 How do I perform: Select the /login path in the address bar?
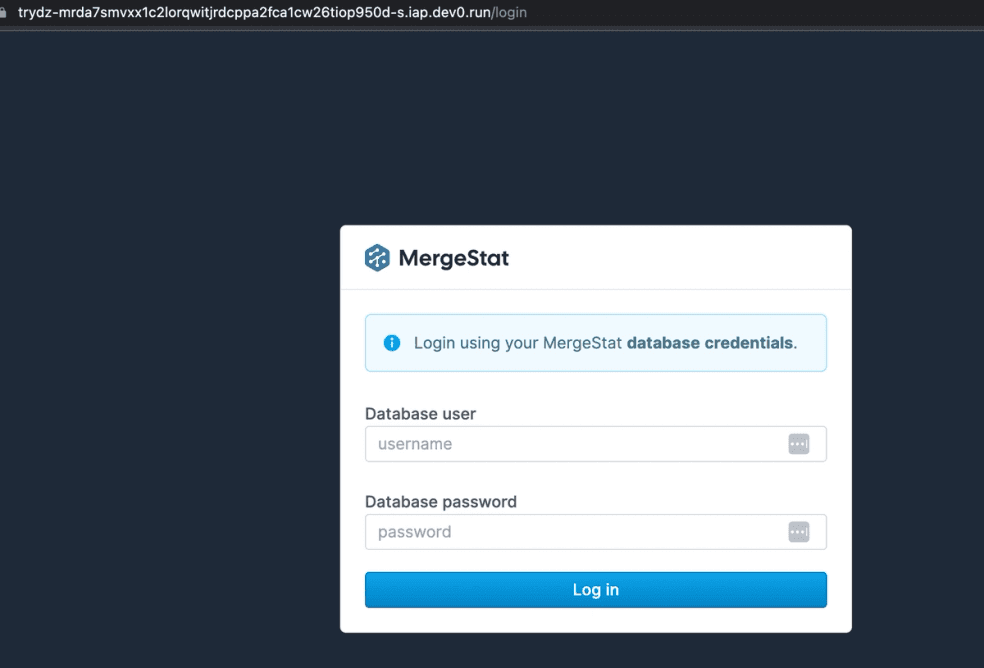pyautogui.click(x=510, y=12)
